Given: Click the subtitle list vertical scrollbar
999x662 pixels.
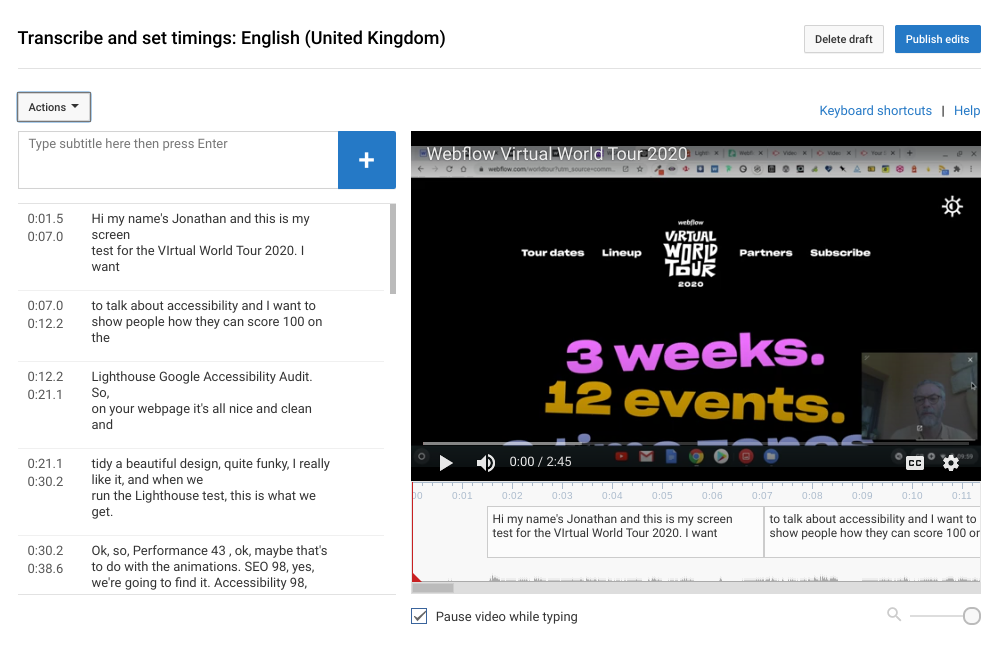Looking at the screenshot, I should pos(392,249).
